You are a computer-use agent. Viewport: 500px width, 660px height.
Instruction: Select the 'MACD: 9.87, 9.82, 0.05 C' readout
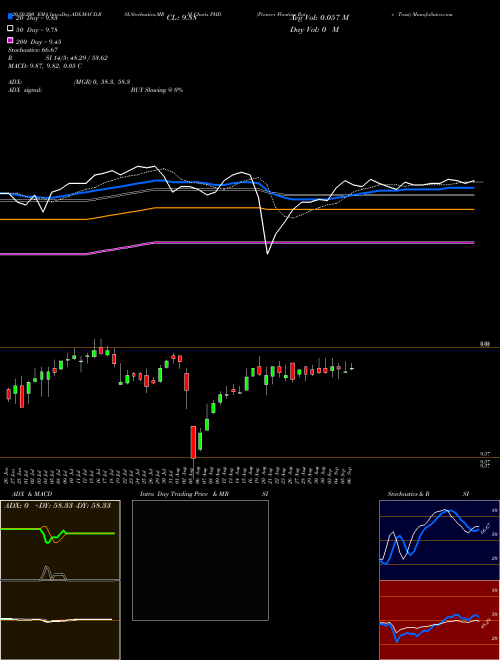(45, 66)
